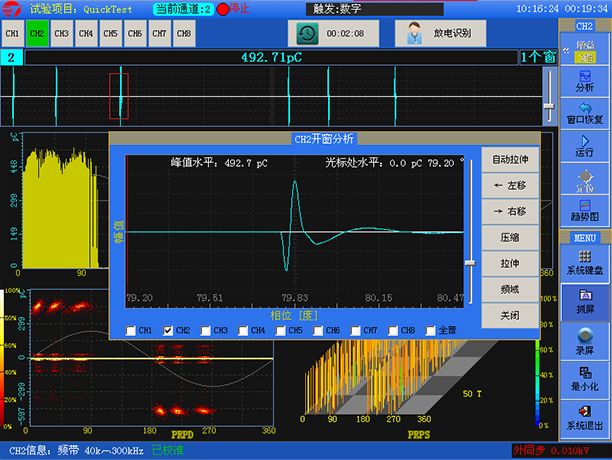This screenshot has width=612, height=460.
Task: Open the 系统键盘 system keyboard icon
Action: tap(585, 263)
